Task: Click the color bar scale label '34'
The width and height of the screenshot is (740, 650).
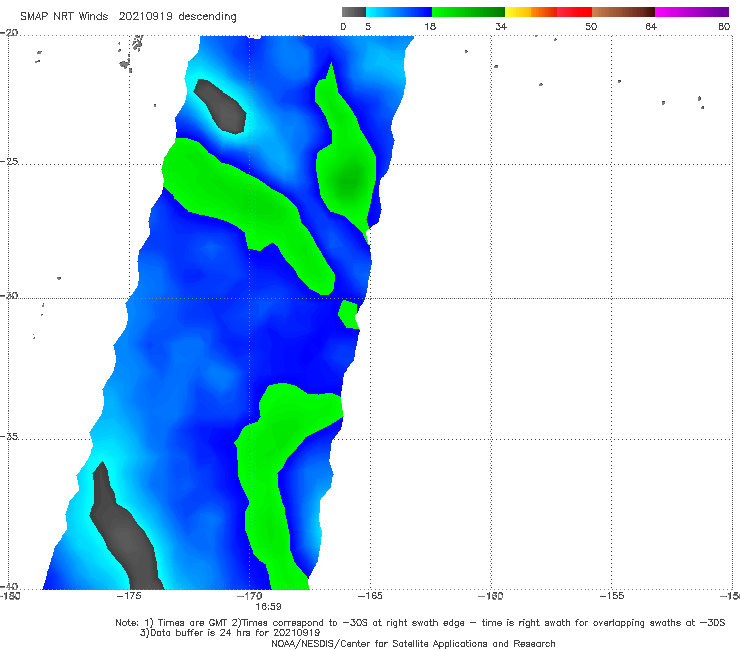Action: coord(501,26)
